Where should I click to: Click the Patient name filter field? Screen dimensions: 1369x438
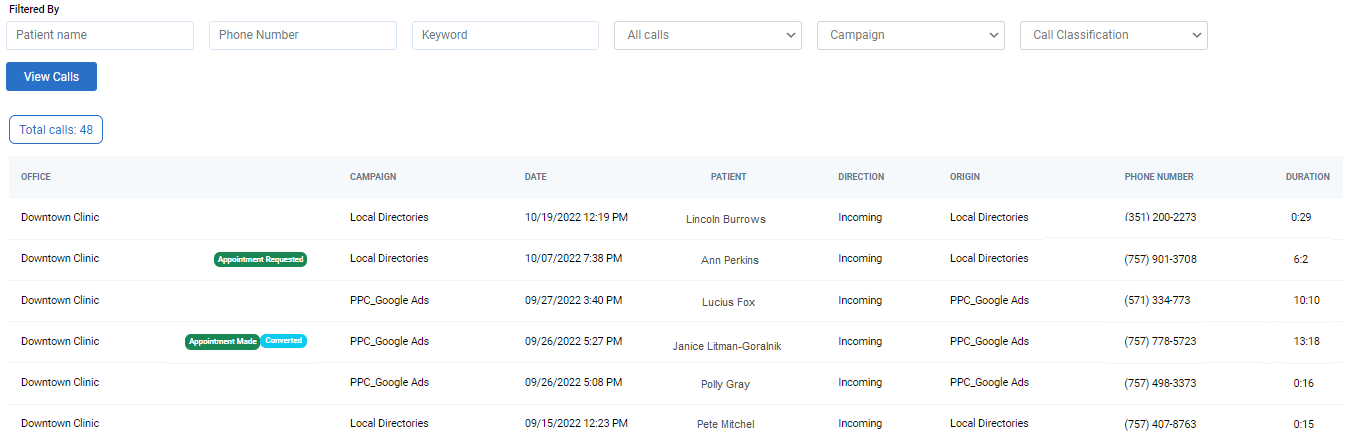click(100, 35)
